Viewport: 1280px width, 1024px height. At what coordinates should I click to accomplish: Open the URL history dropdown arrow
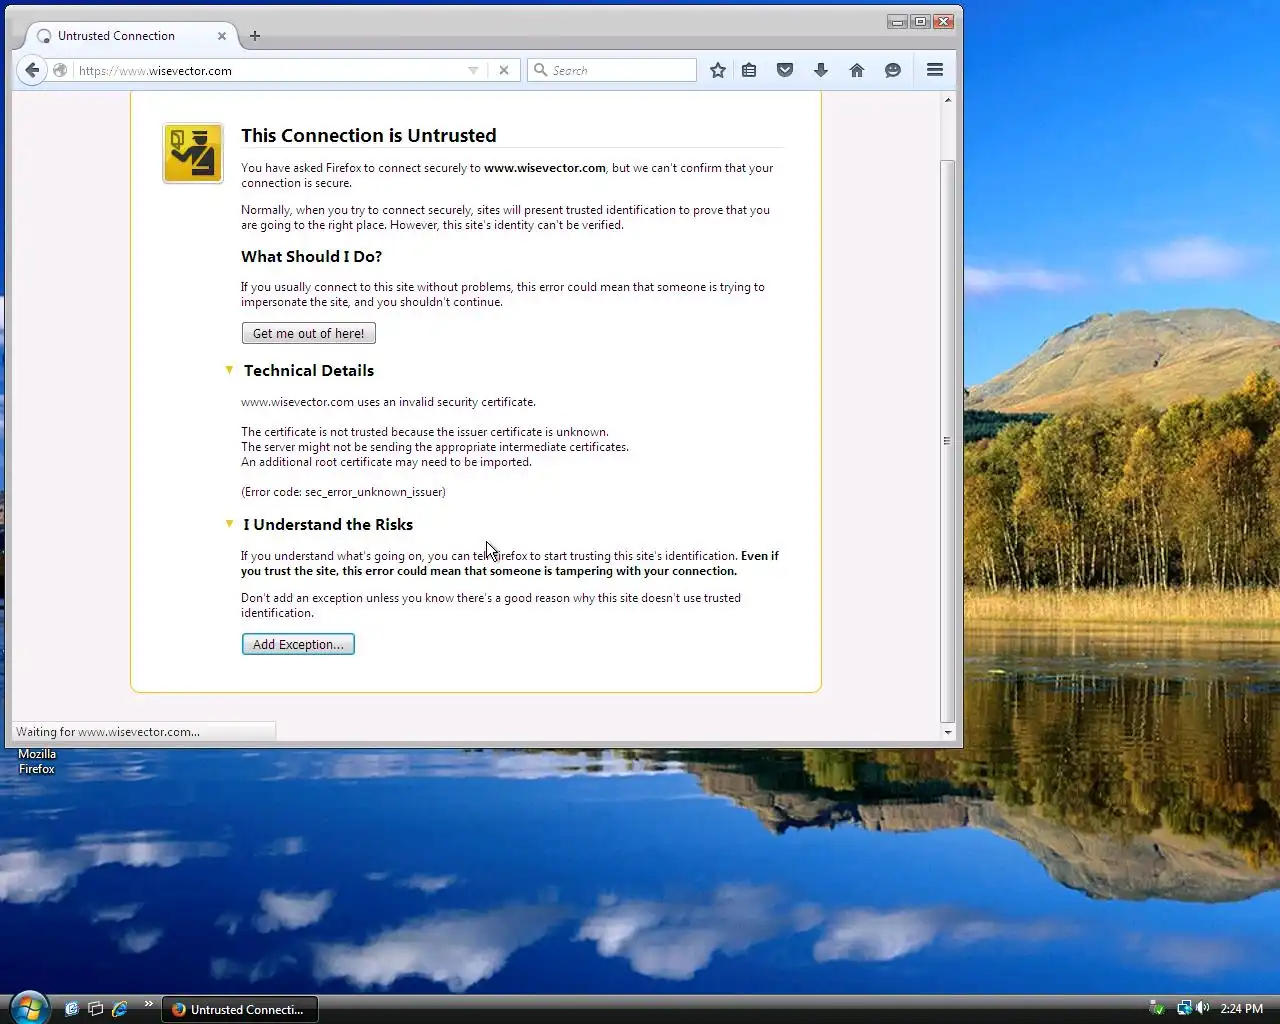(473, 70)
